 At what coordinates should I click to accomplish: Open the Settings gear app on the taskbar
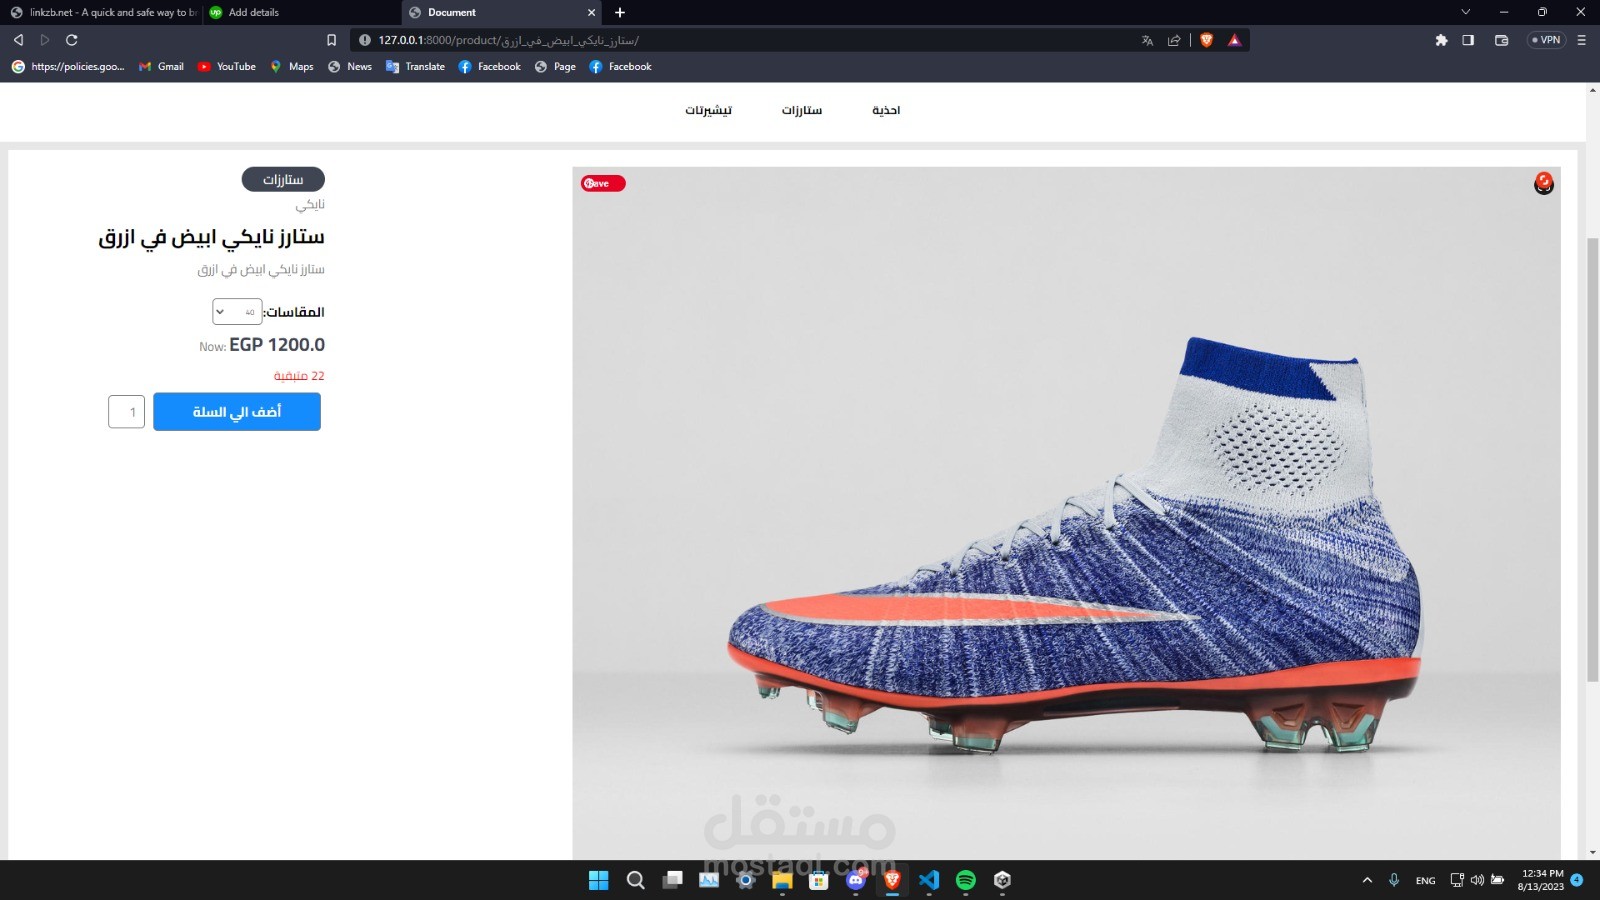point(745,880)
